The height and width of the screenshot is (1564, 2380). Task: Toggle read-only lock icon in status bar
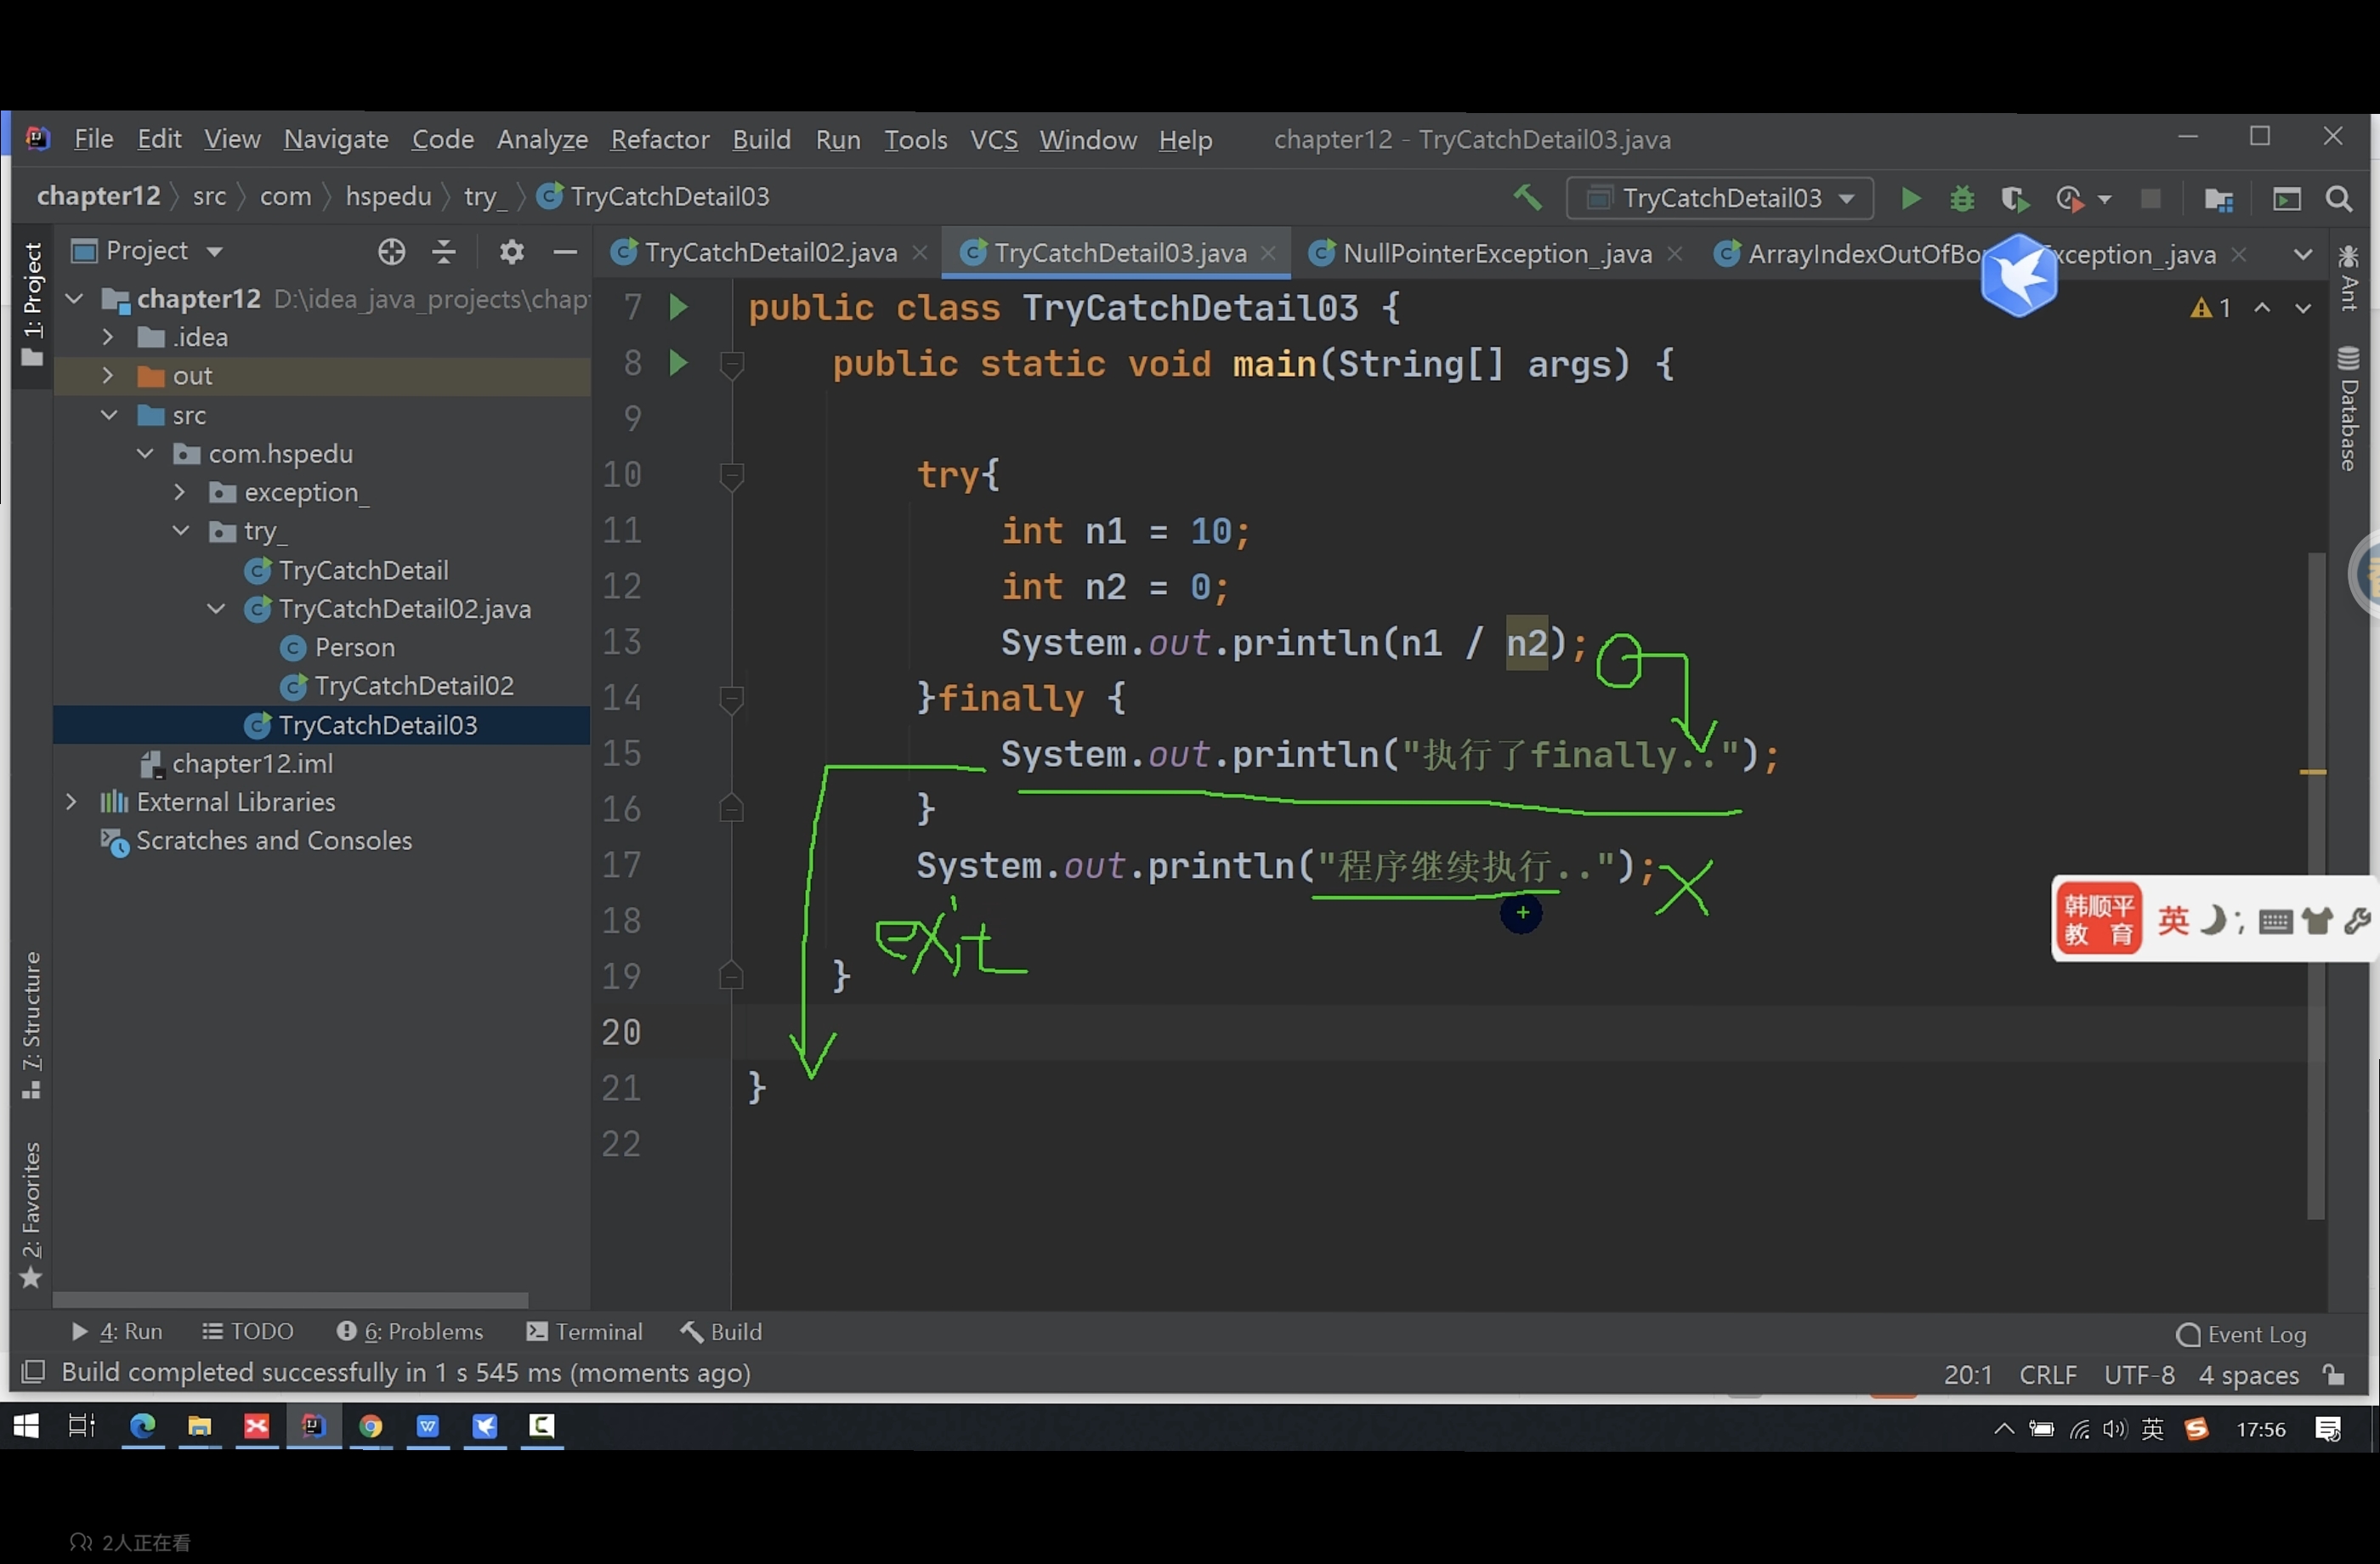2334,1374
